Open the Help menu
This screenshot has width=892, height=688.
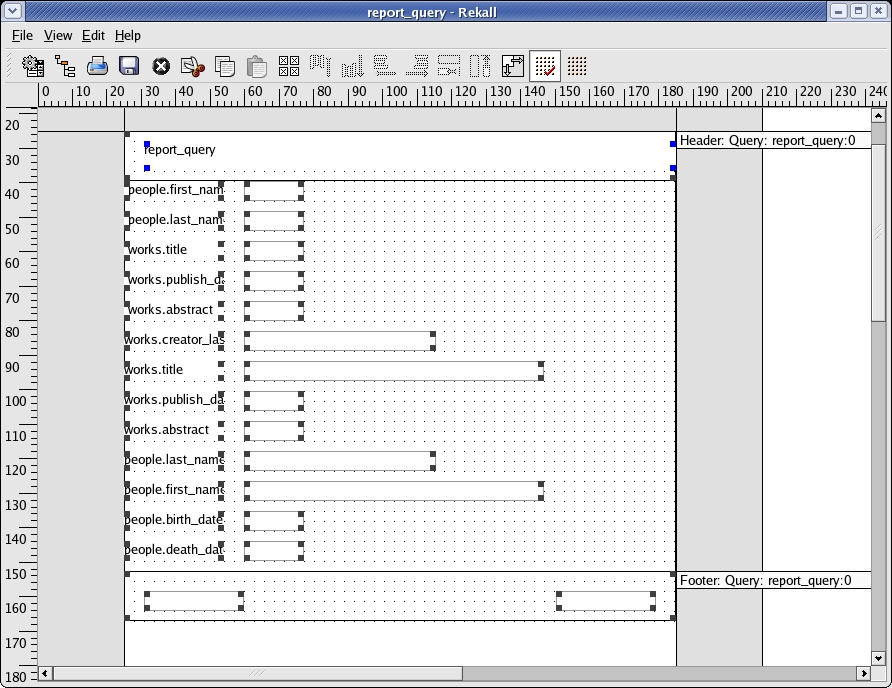[128, 35]
